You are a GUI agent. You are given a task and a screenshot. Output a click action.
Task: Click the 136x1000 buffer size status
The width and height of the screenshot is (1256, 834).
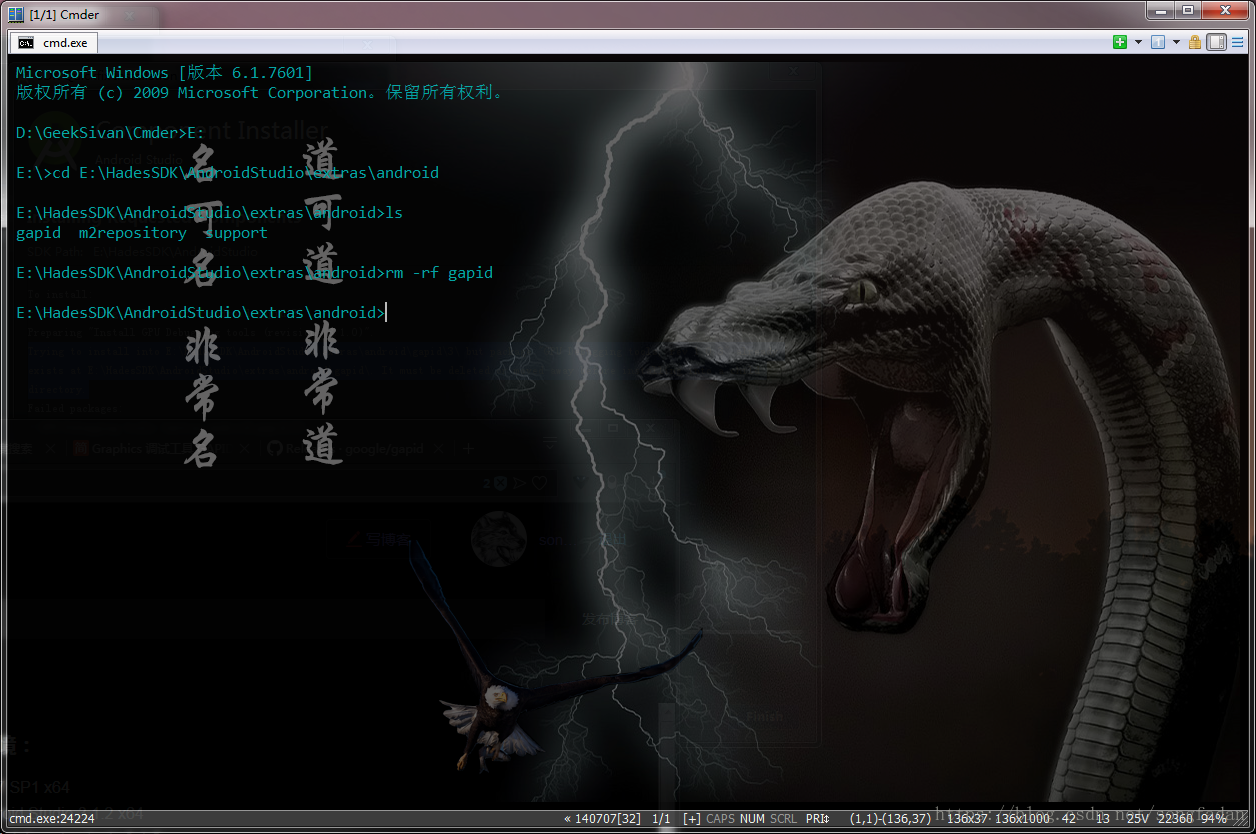coord(1022,819)
